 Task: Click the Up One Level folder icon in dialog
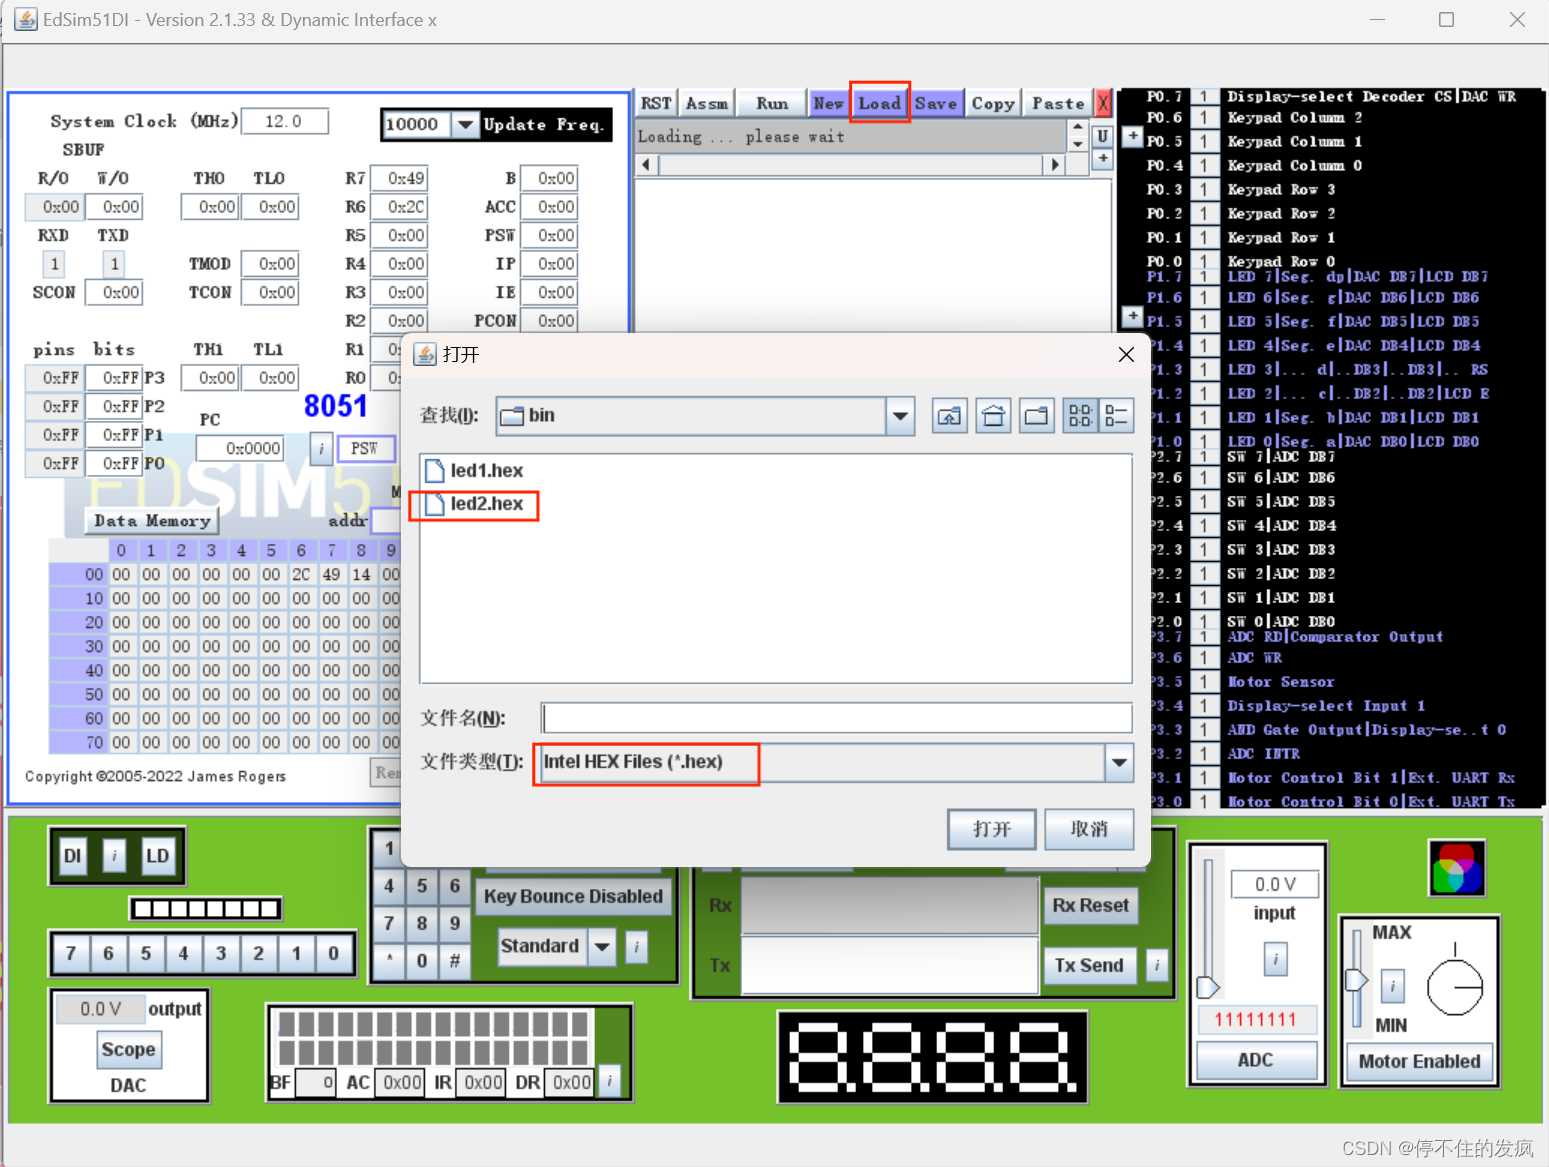[x=949, y=415]
